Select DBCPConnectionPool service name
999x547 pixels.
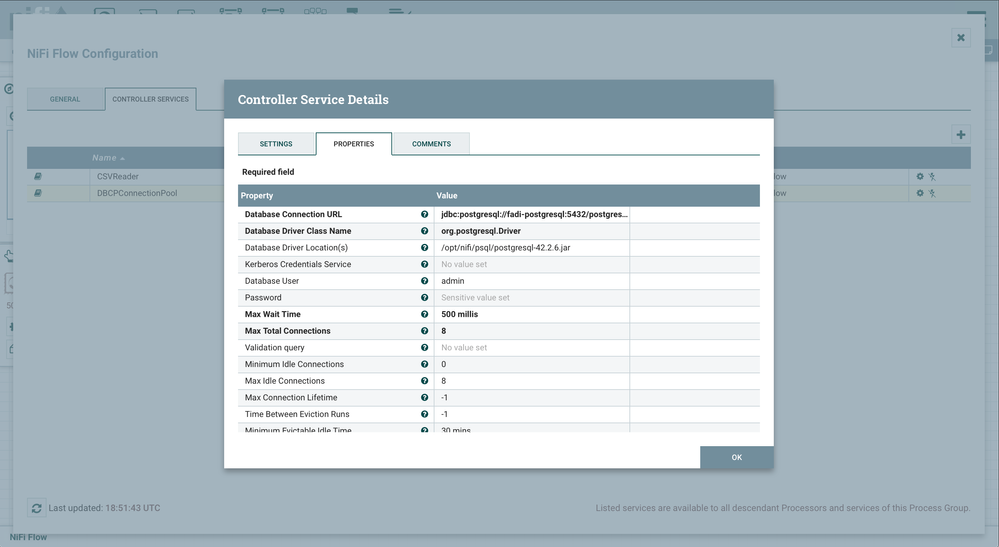[x=137, y=193]
